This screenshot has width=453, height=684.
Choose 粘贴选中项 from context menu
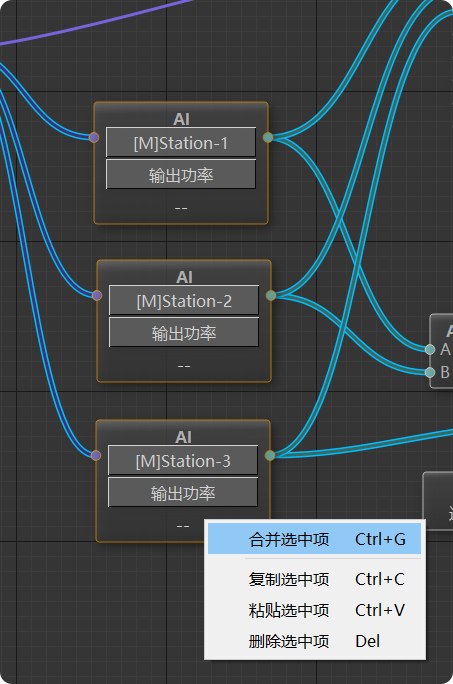[314, 610]
